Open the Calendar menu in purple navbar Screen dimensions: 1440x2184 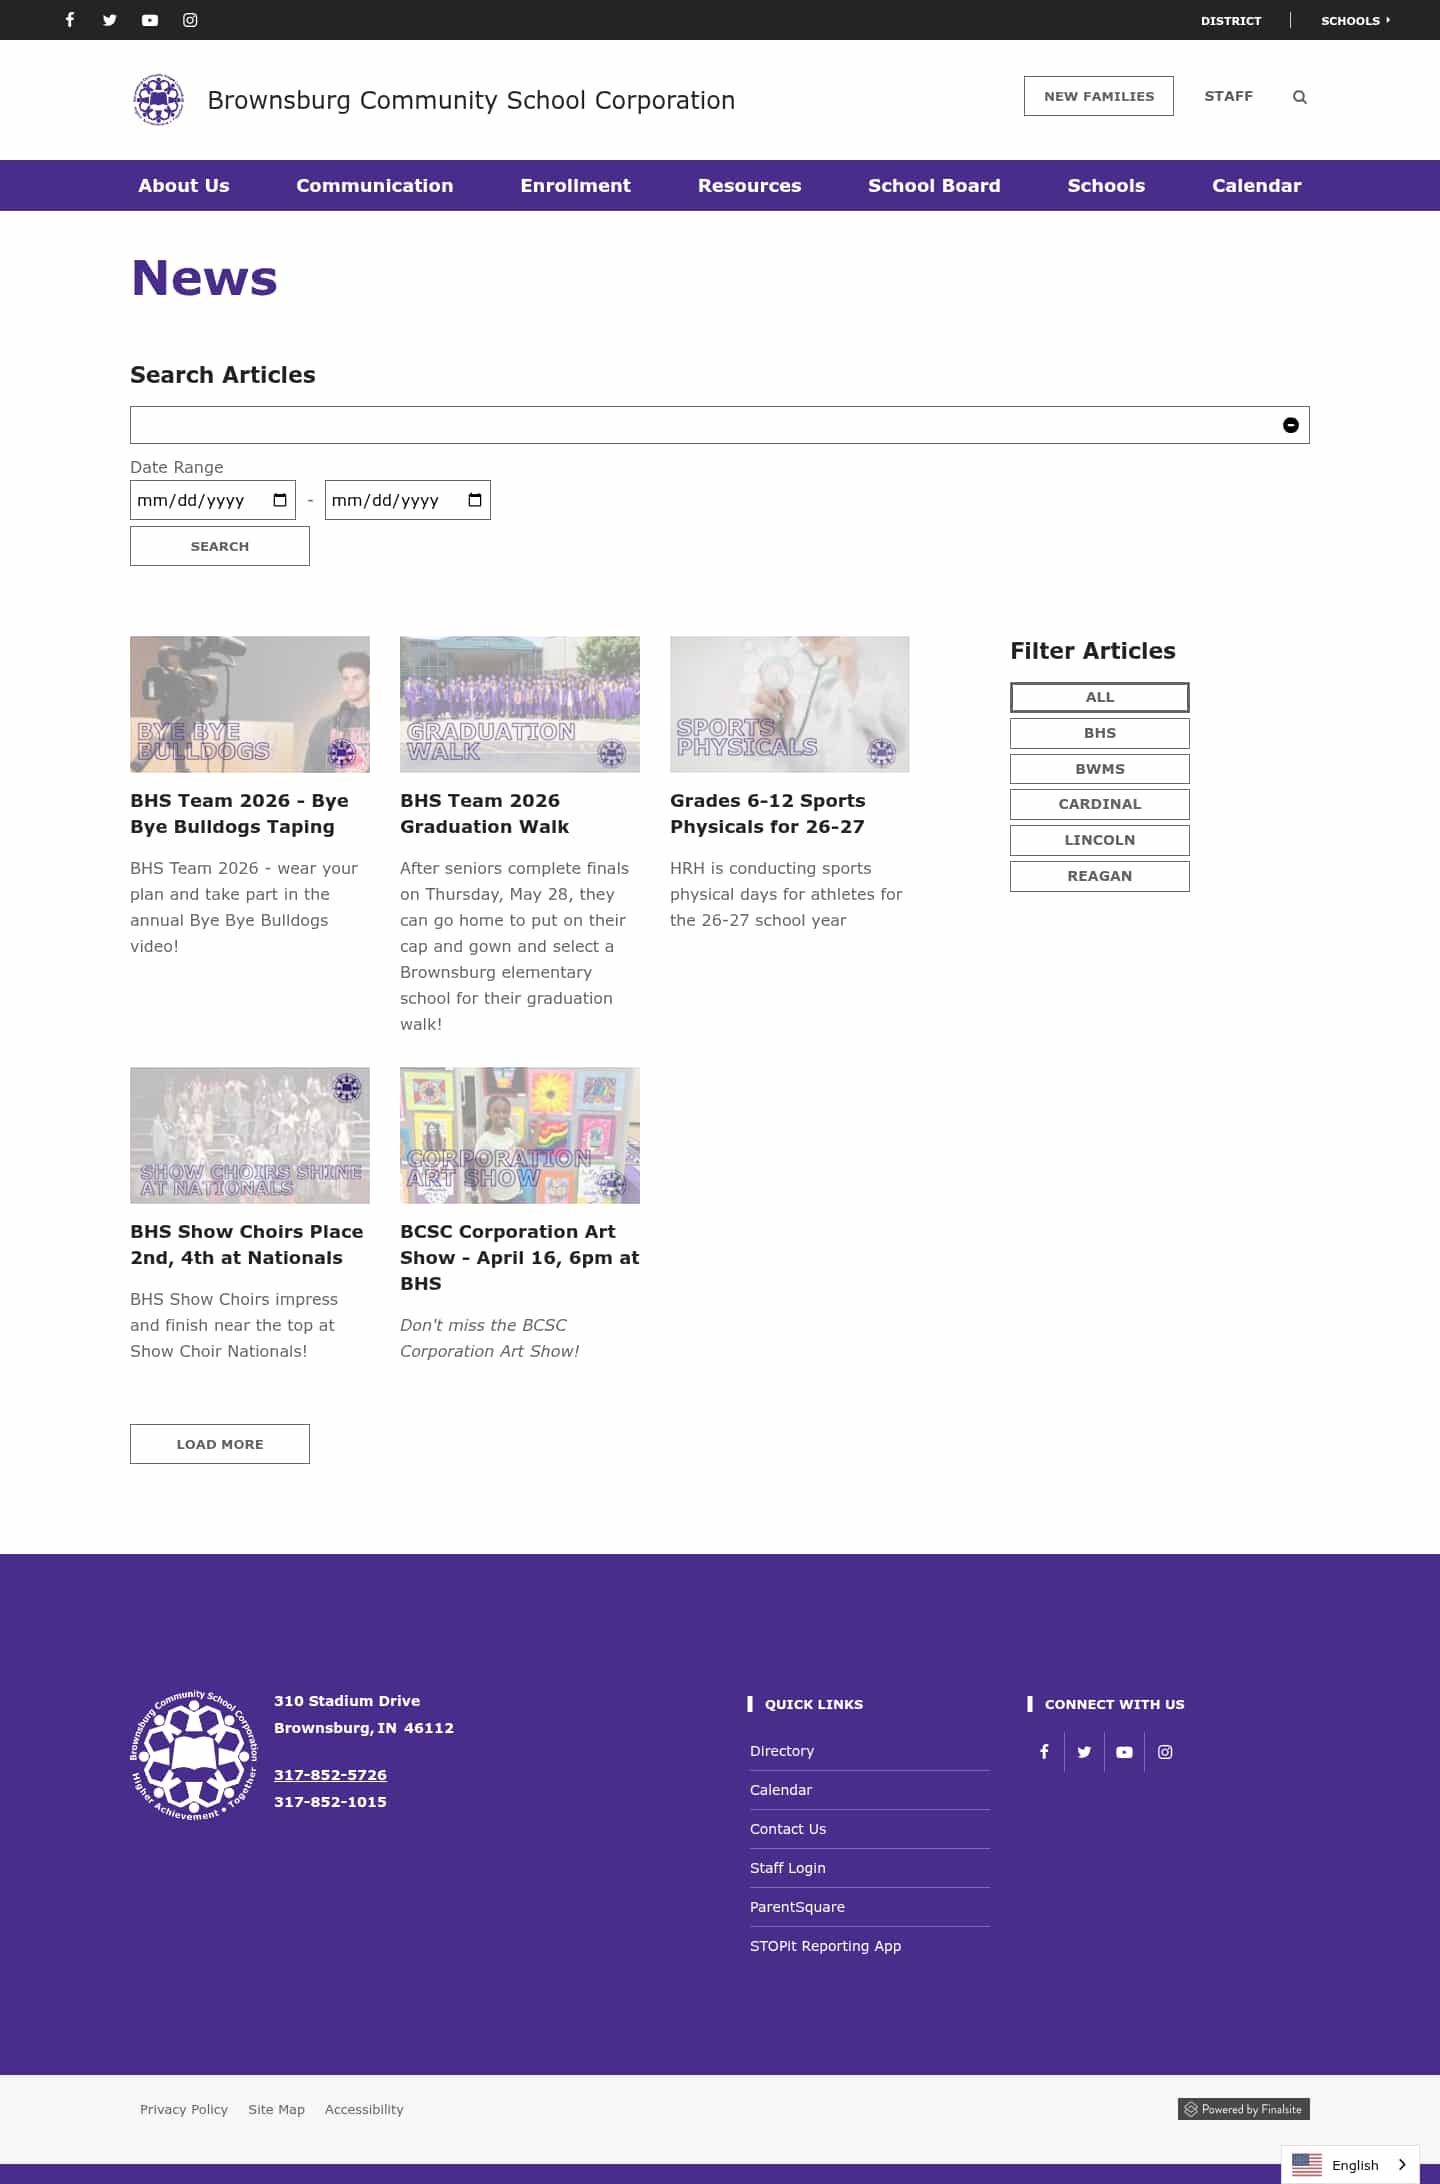tap(1256, 185)
